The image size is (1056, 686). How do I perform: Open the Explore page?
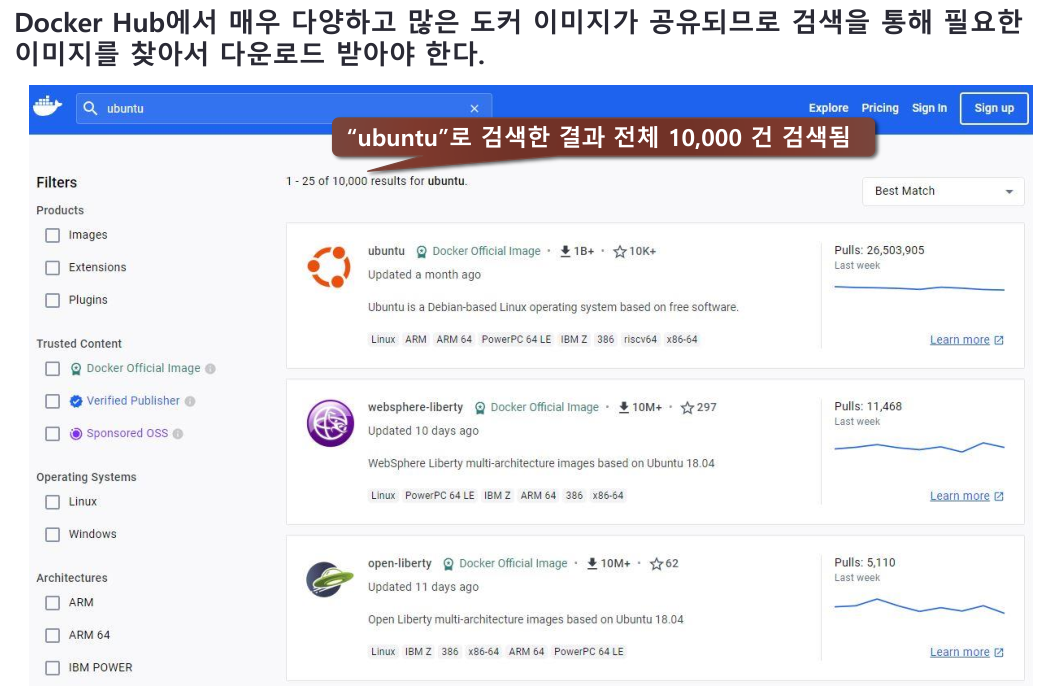click(828, 108)
